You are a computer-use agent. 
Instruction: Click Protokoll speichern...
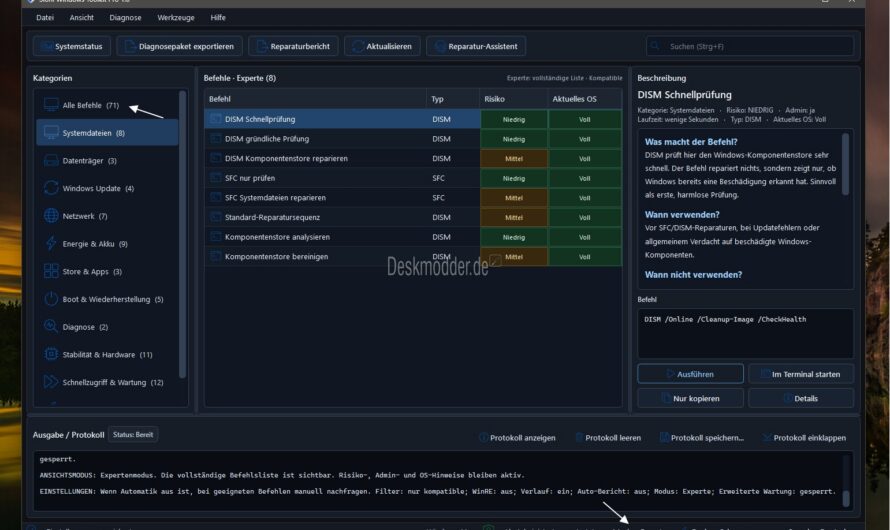[x=702, y=438]
